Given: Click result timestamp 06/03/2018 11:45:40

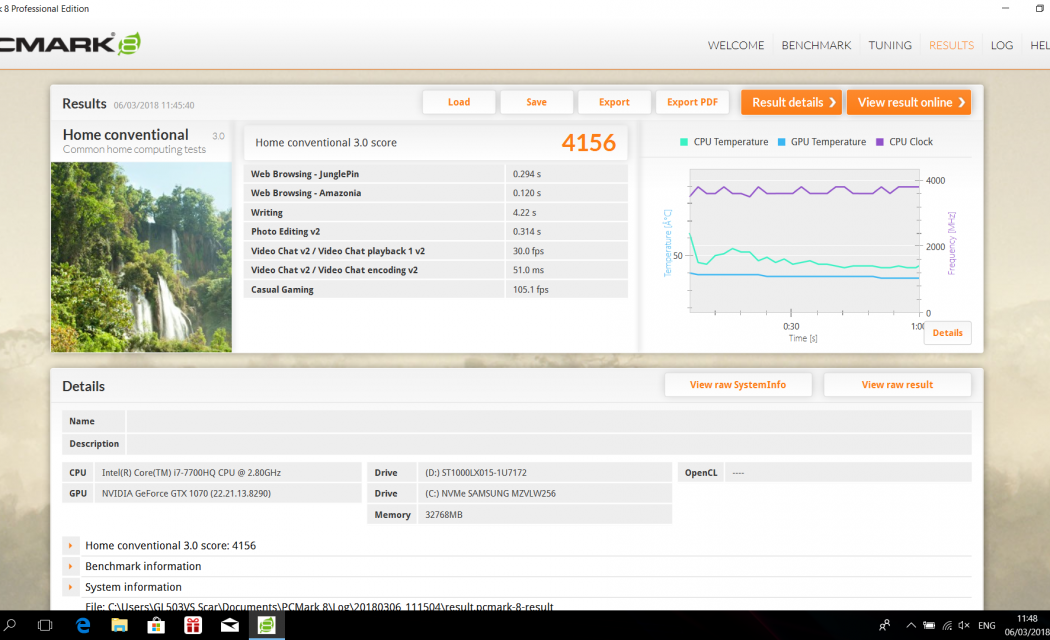Looking at the screenshot, I should [x=154, y=105].
